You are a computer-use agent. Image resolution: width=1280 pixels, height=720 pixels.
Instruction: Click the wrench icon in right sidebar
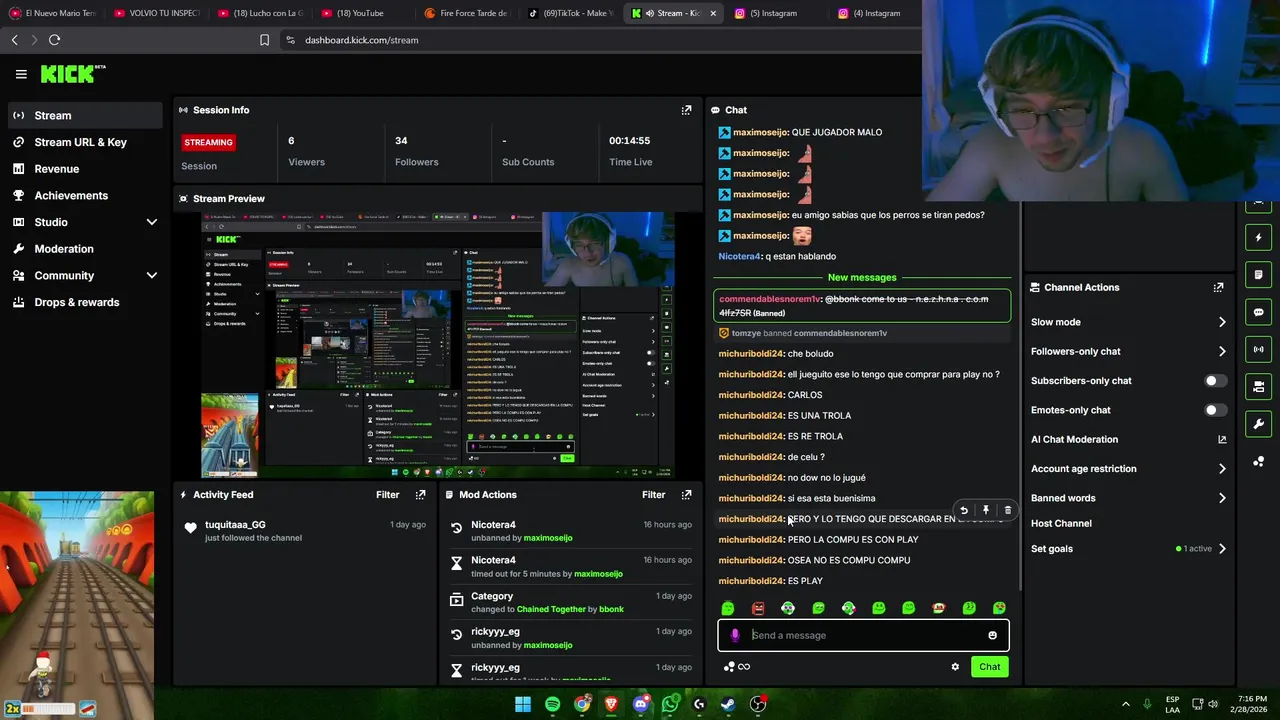click(x=1258, y=424)
